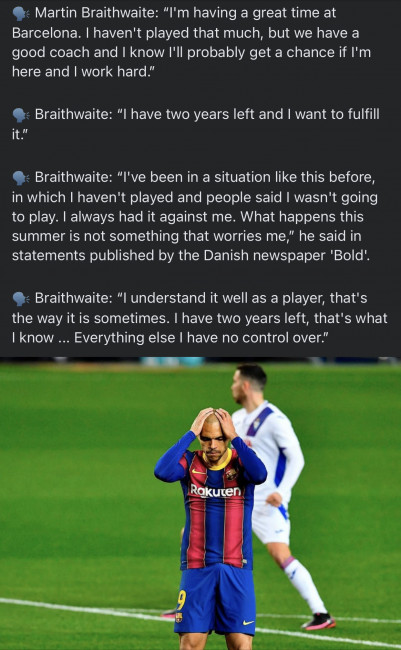Click the speaking-head emoji before "I understand it well"
The height and width of the screenshot is (650, 401).
tap(20, 298)
